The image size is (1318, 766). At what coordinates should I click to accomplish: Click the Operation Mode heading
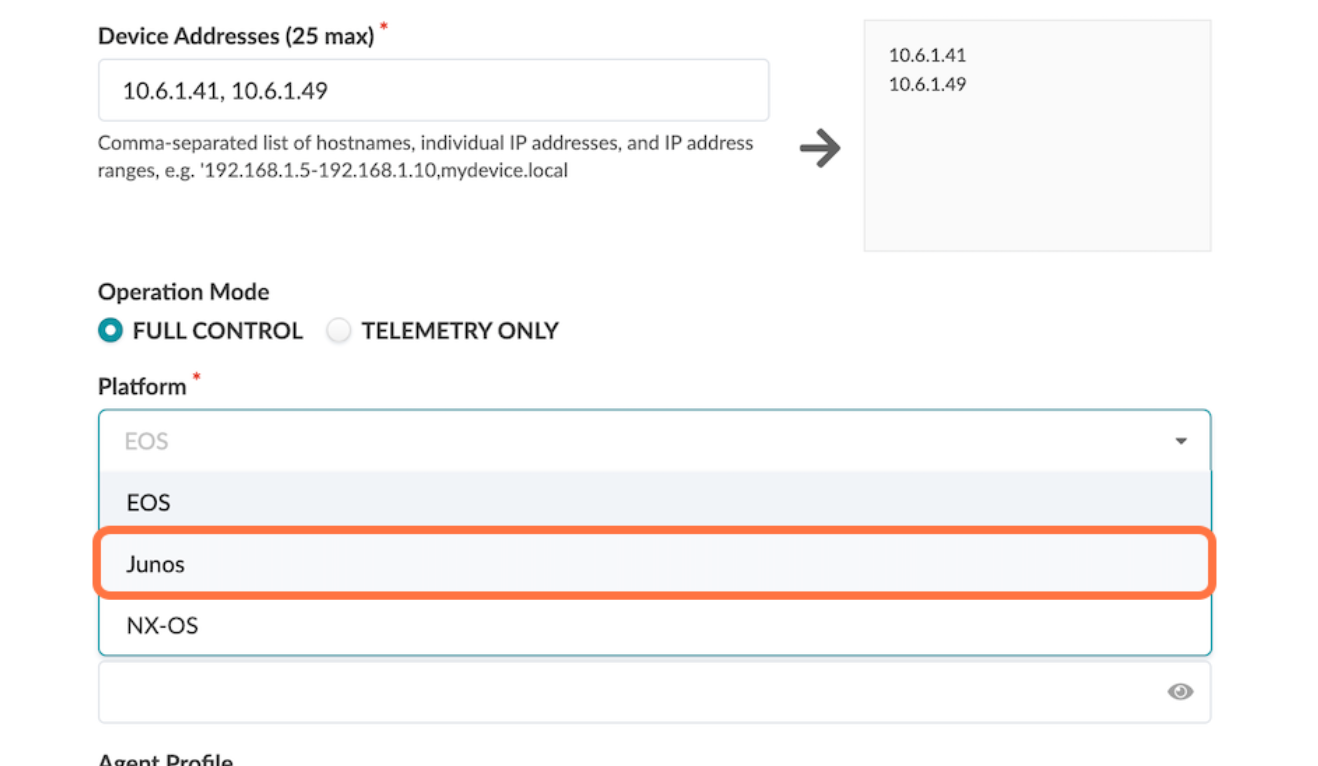click(183, 292)
